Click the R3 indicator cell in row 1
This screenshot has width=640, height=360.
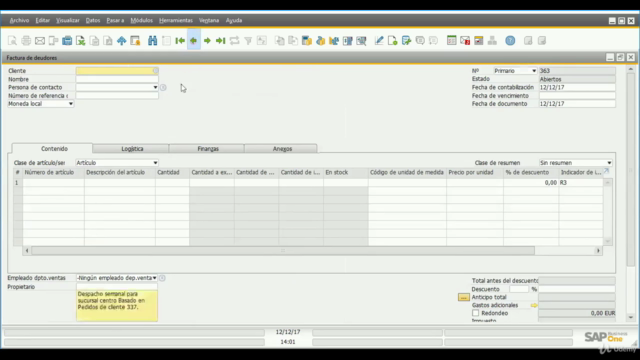pyautogui.click(x=581, y=183)
